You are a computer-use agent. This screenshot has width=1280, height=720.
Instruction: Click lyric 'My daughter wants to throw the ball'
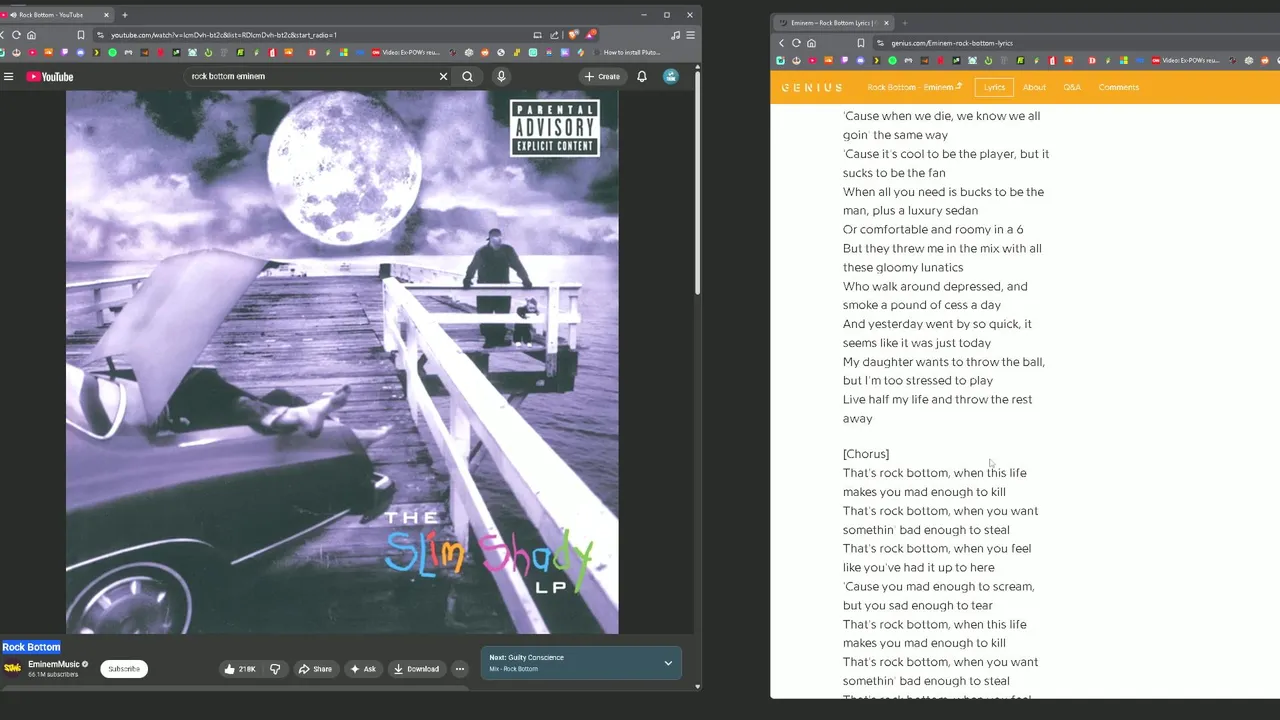944,362
